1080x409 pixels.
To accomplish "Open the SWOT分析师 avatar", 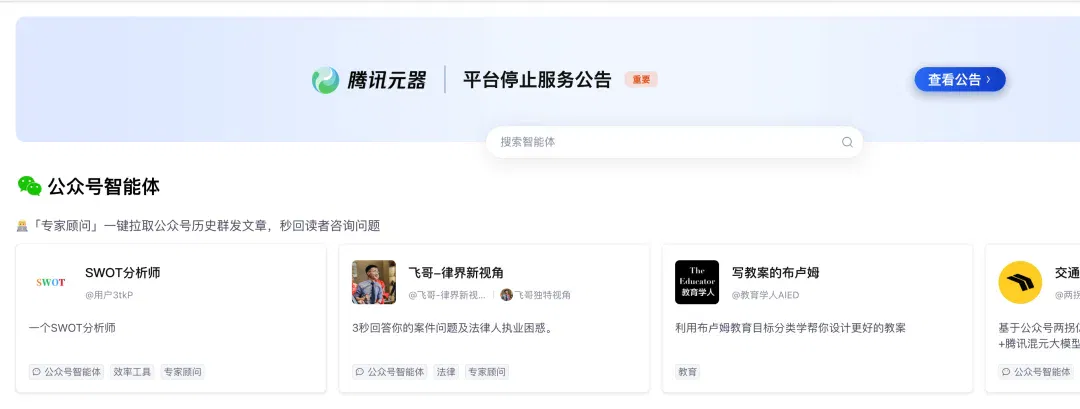I will click(x=51, y=282).
